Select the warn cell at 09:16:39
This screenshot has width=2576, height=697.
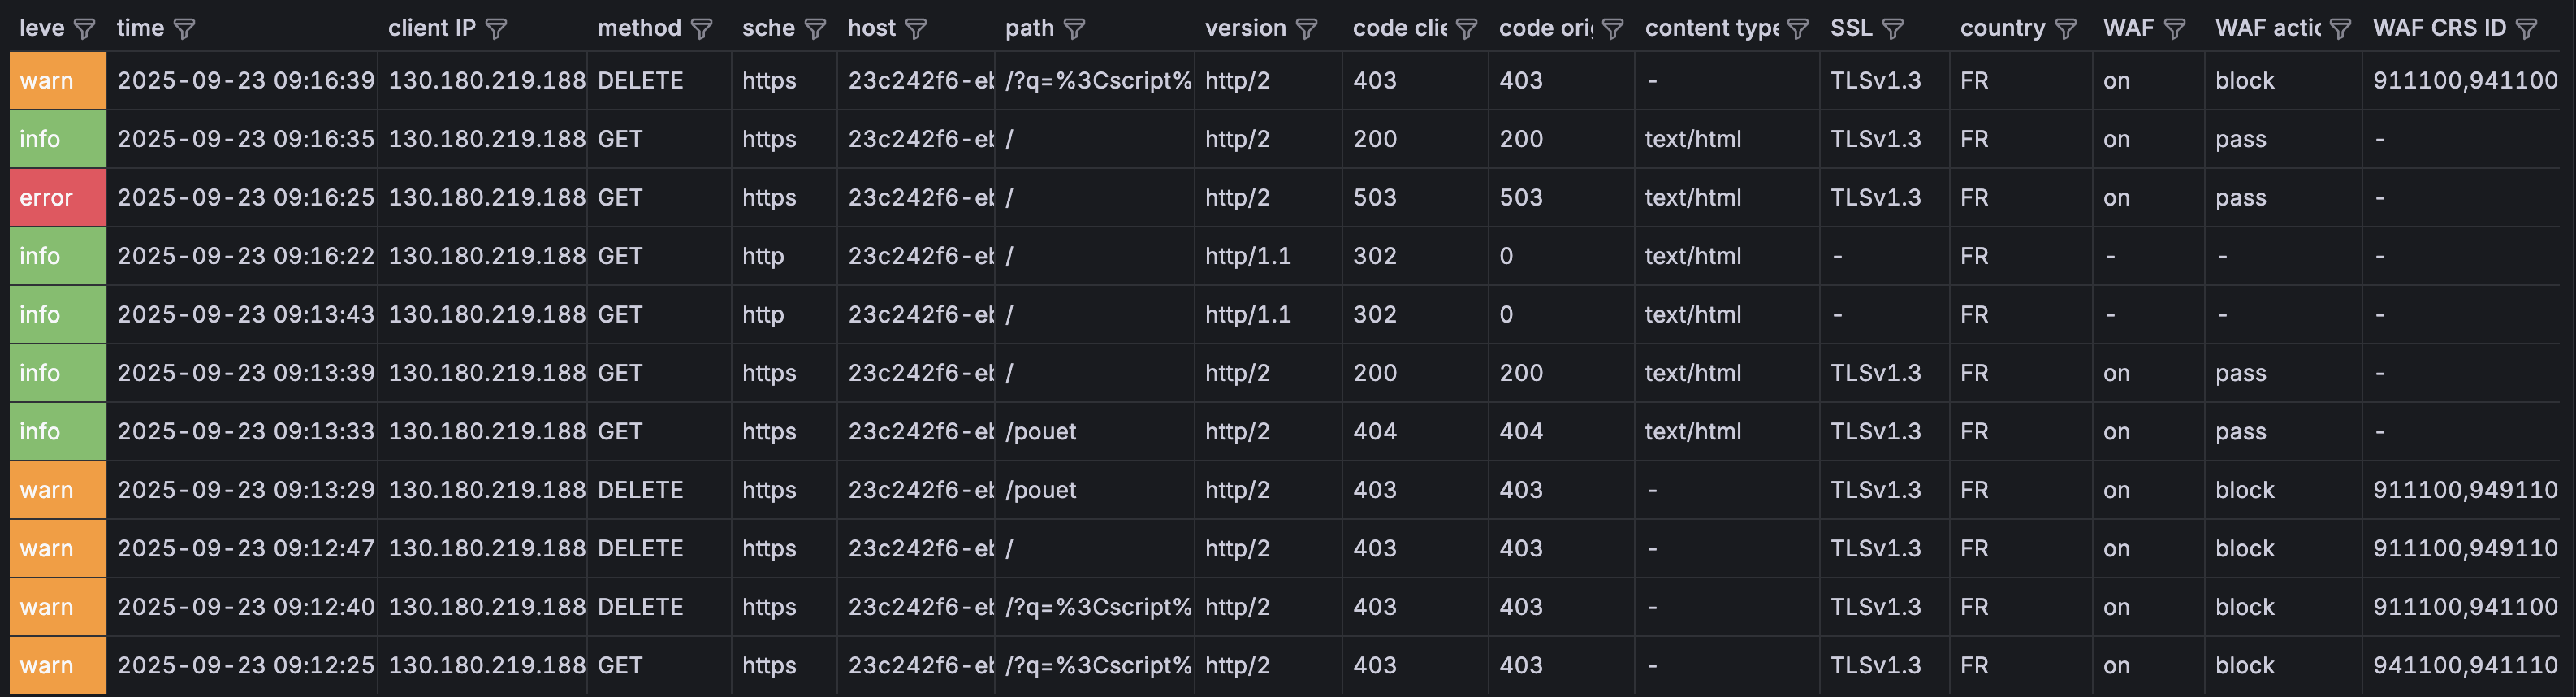click(57, 81)
